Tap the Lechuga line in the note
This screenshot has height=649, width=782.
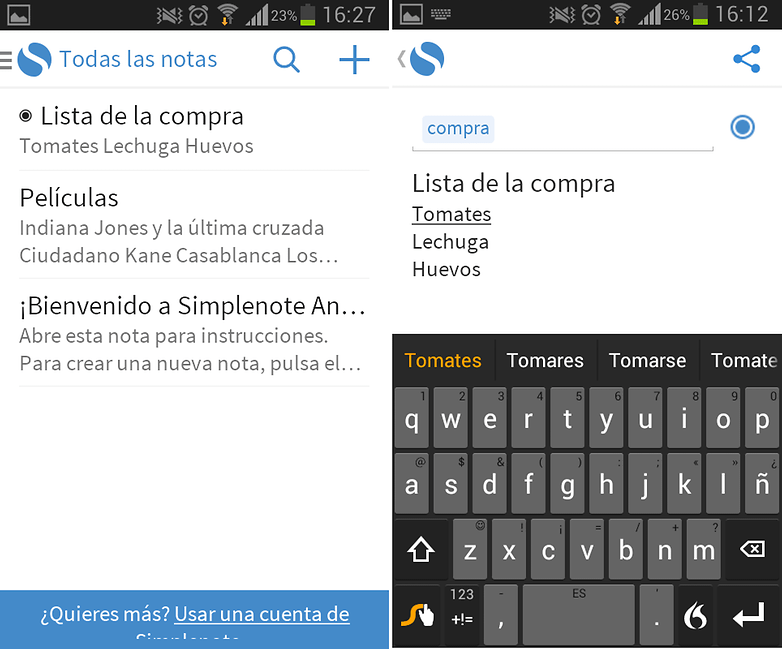[450, 242]
